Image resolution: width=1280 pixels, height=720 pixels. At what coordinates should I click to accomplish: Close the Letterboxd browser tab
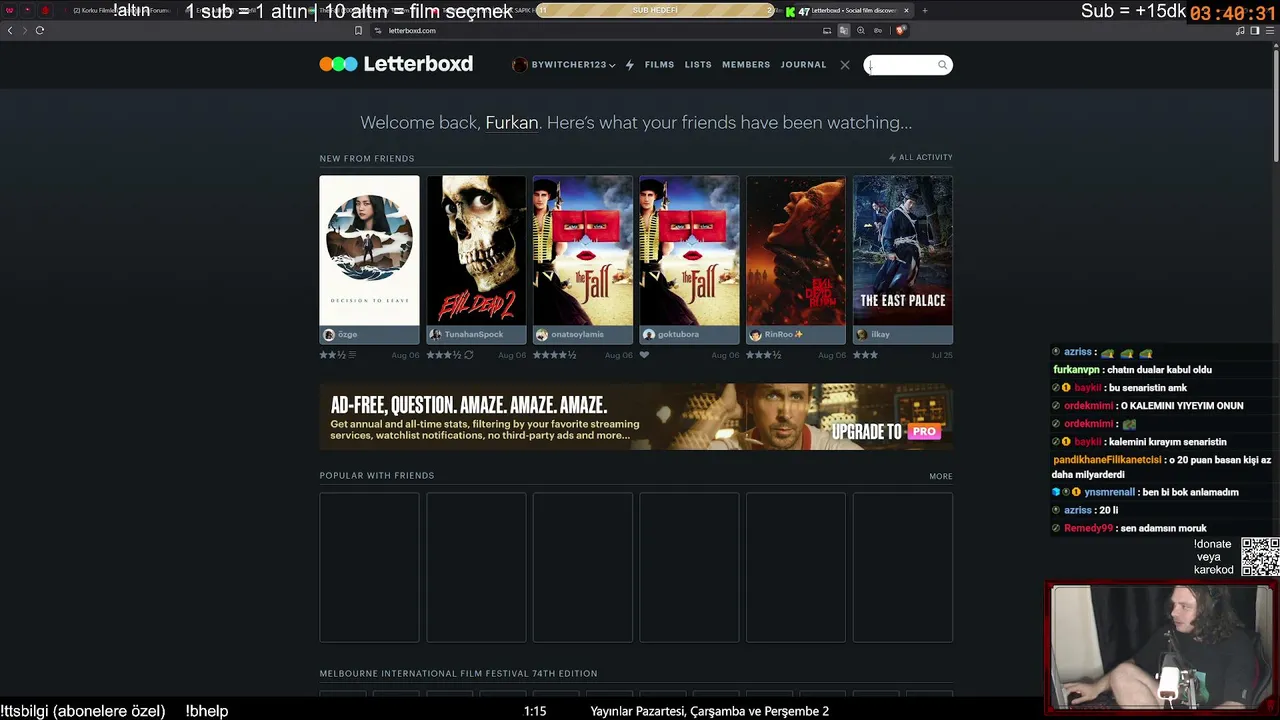[x=906, y=11]
